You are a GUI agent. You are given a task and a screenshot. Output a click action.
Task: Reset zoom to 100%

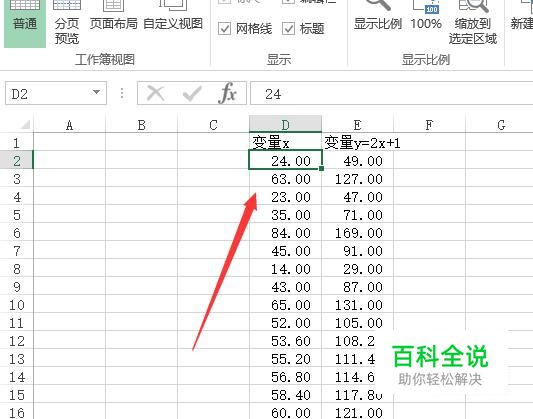point(426,16)
